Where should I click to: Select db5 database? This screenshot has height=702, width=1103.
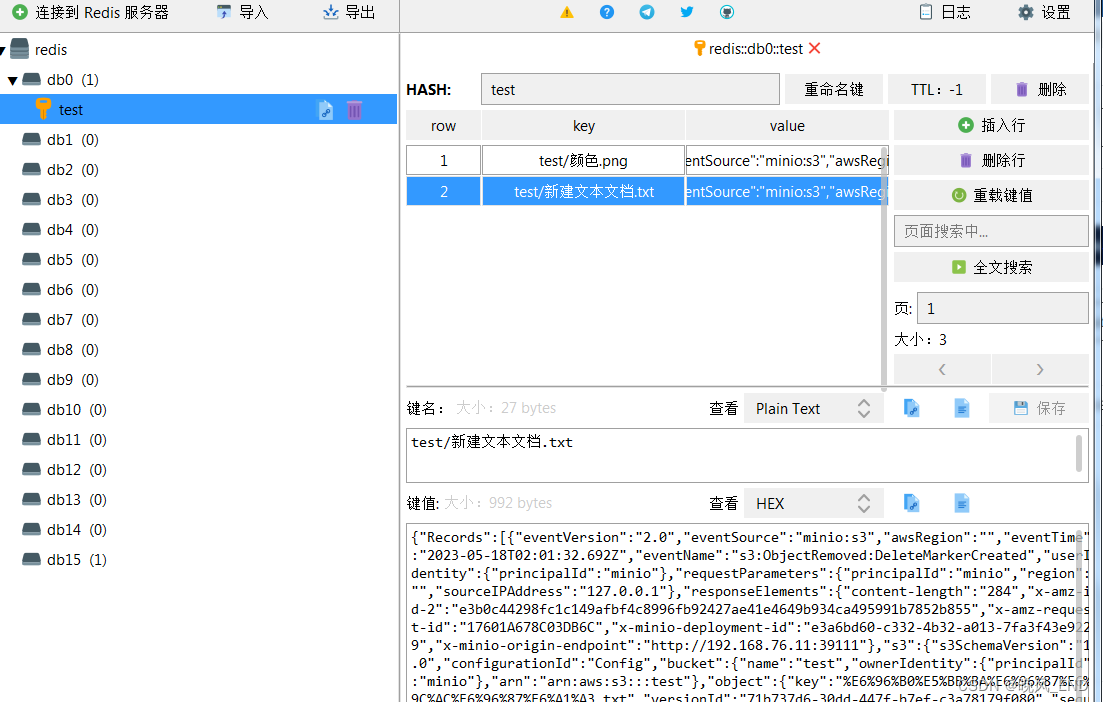pyautogui.click(x=60, y=260)
